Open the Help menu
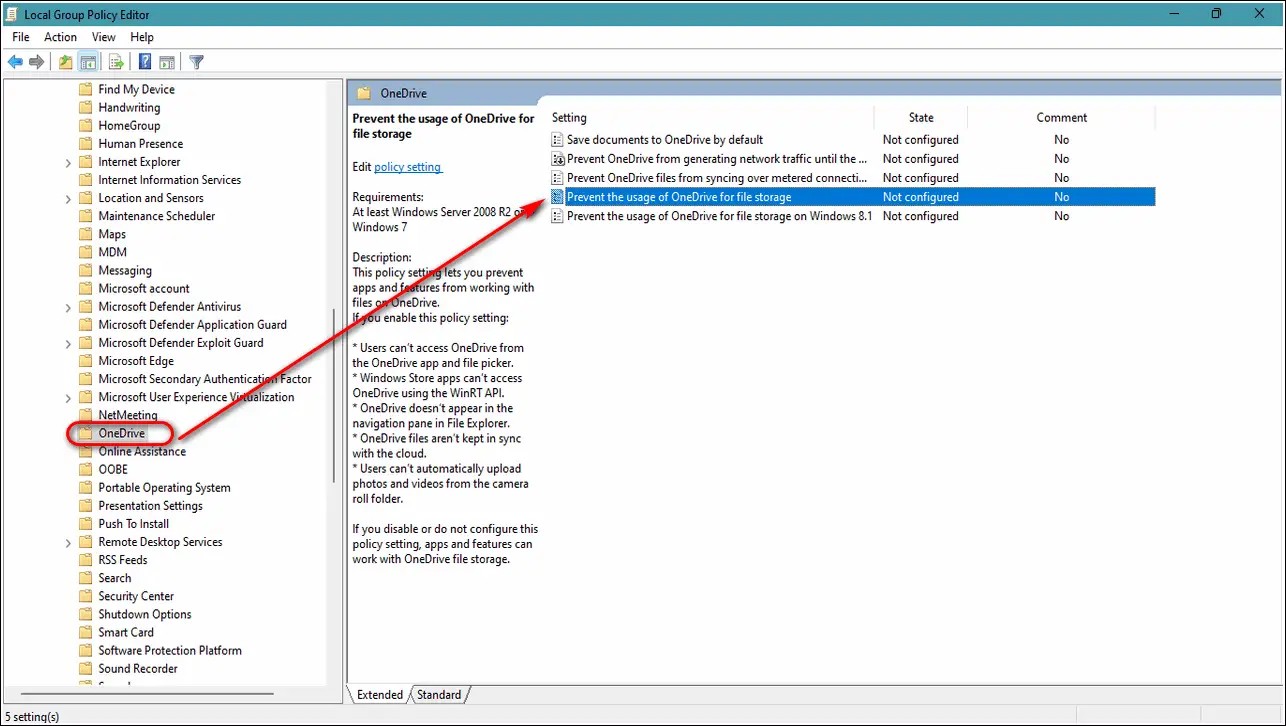Image resolution: width=1286 pixels, height=726 pixels. (x=142, y=37)
